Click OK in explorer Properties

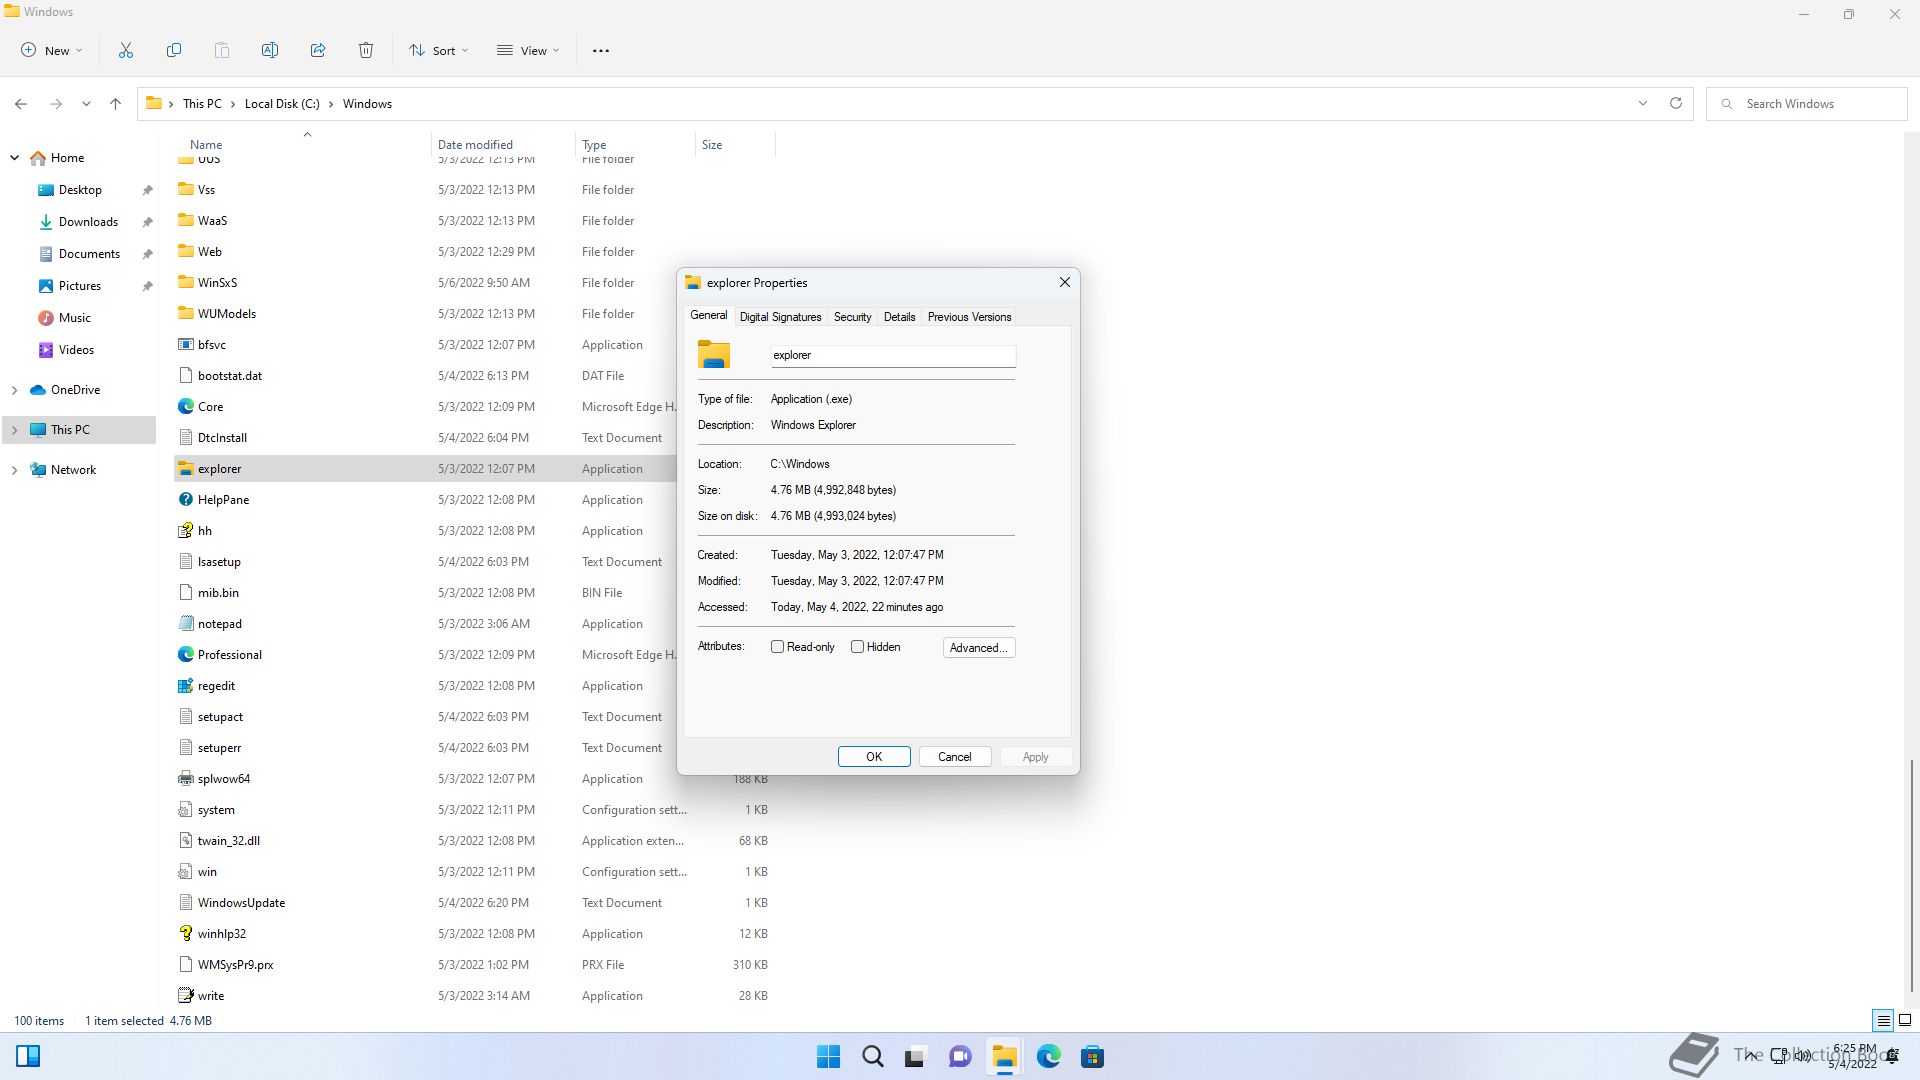tap(874, 757)
